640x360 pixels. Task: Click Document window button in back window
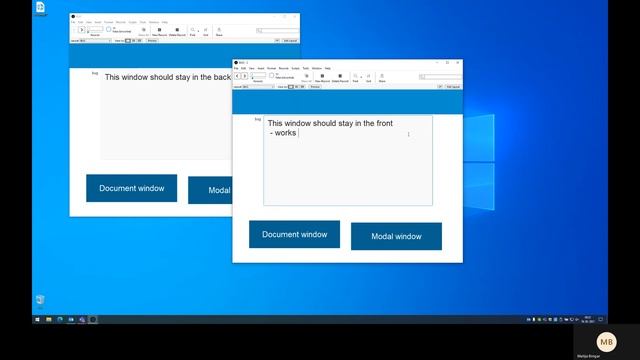pos(131,188)
